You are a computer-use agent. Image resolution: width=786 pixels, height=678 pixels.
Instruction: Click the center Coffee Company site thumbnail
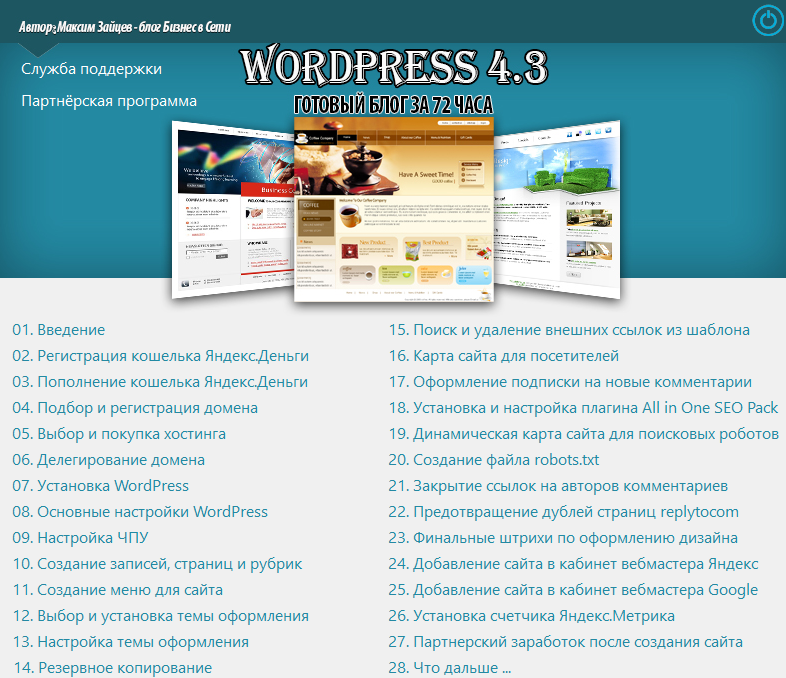[x=393, y=210]
